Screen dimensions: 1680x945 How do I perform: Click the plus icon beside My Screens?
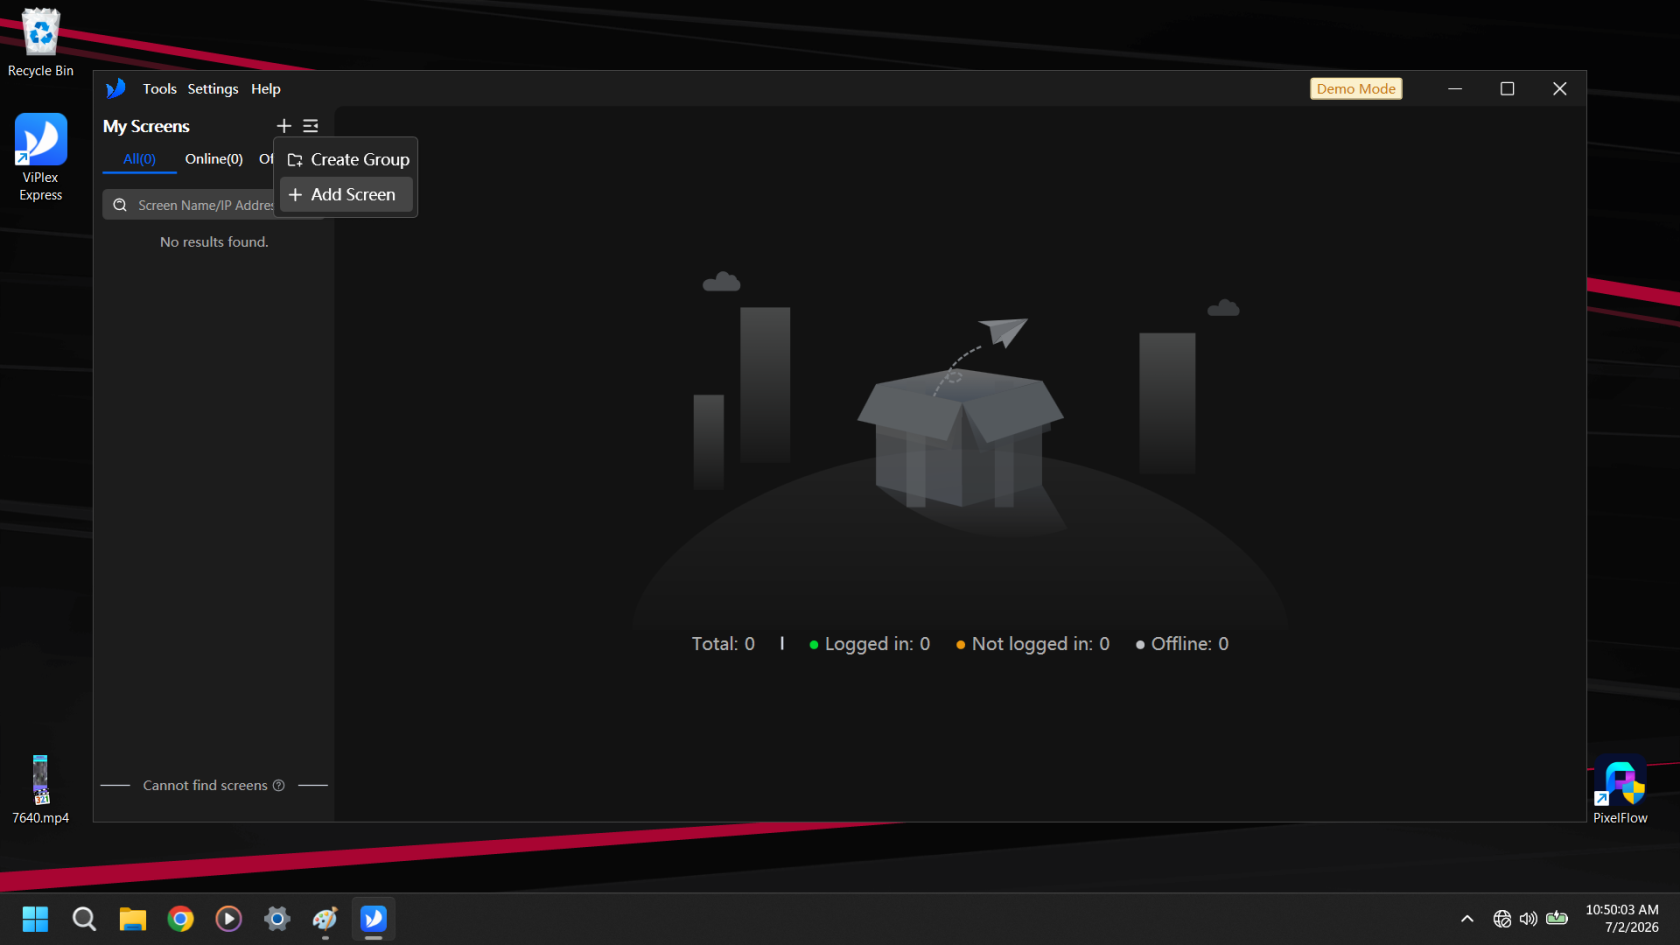pos(284,126)
